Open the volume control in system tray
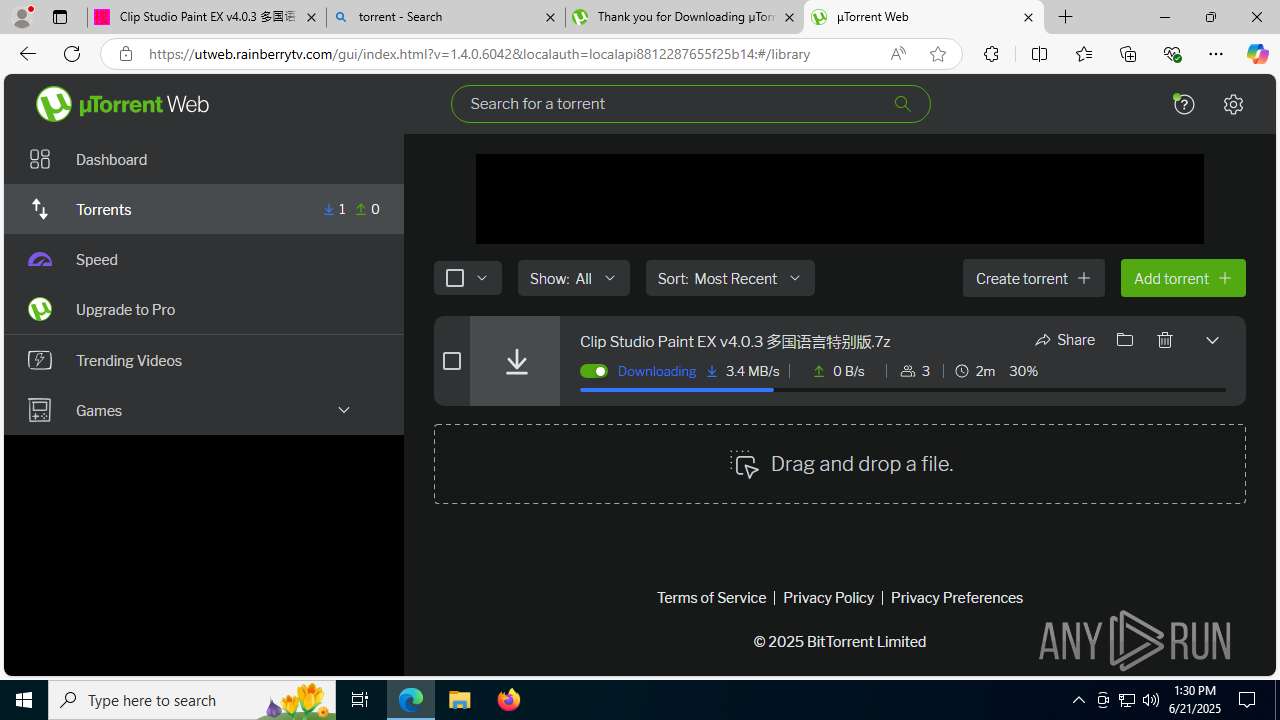1280x720 pixels. (1151, 700)
